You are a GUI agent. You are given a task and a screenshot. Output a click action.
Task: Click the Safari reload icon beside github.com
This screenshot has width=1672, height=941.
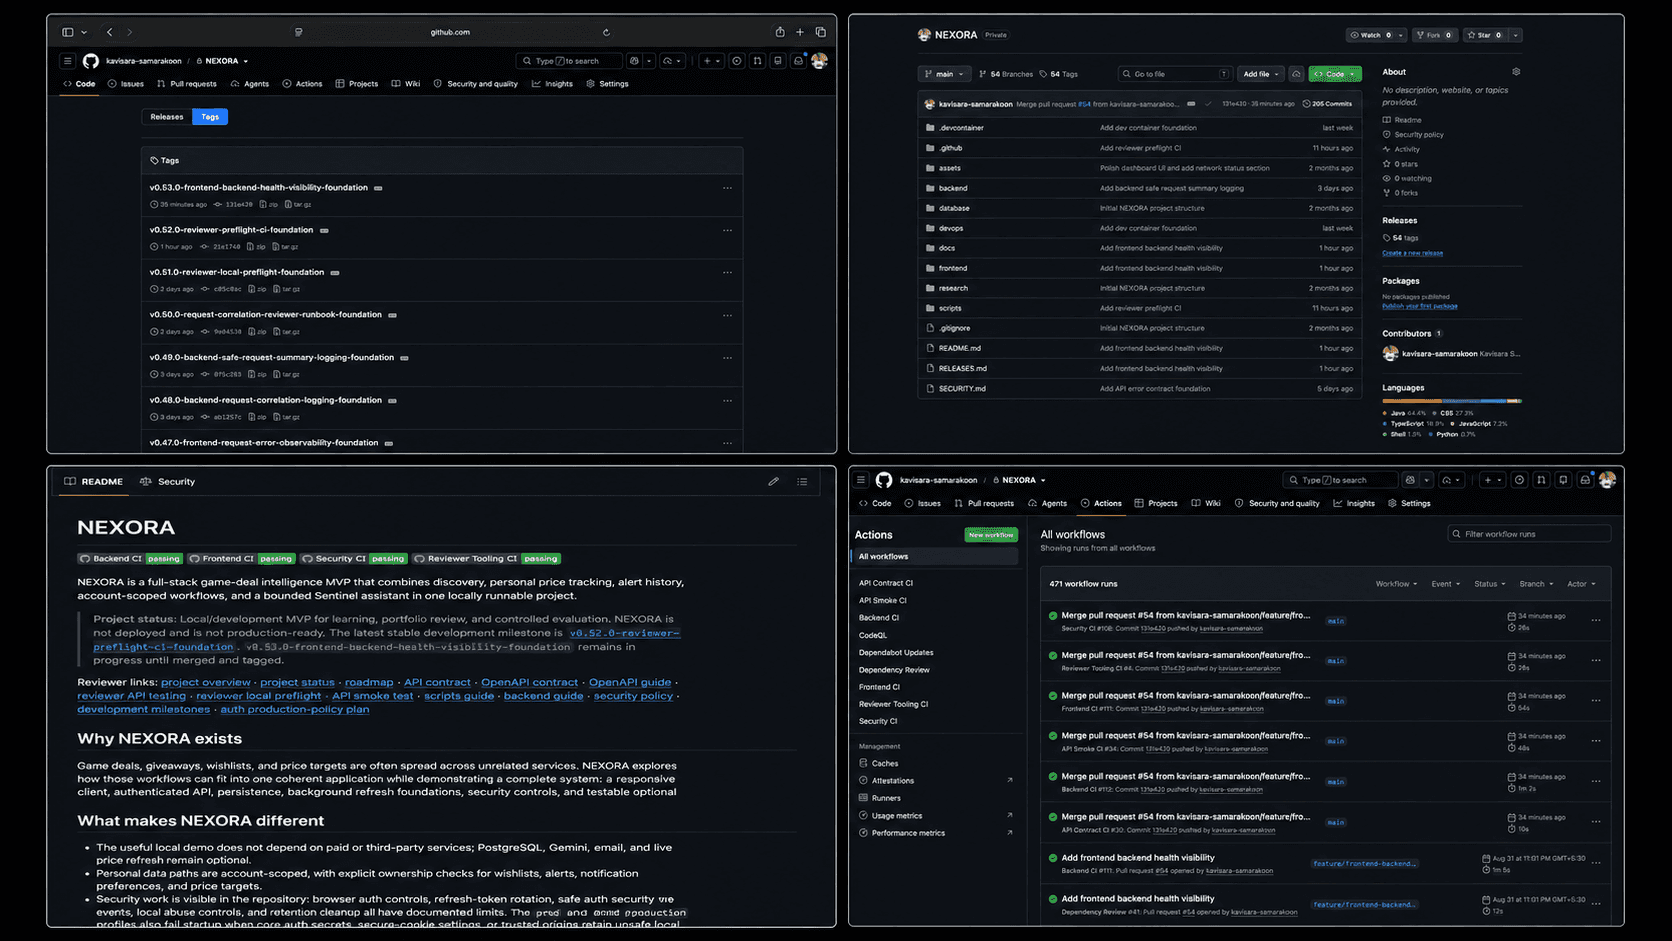[x=606, y=32]
